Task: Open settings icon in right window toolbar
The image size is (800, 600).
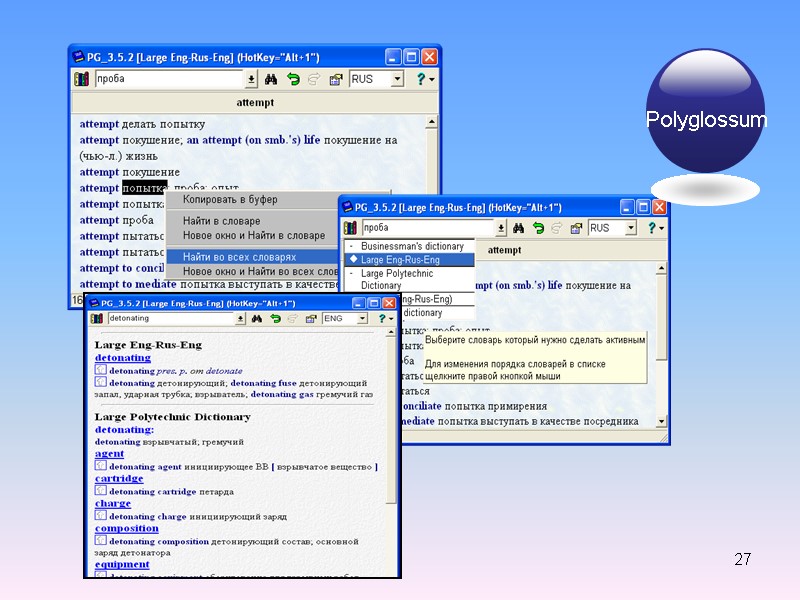Action: pyautogui.click(x=576, y=228)
